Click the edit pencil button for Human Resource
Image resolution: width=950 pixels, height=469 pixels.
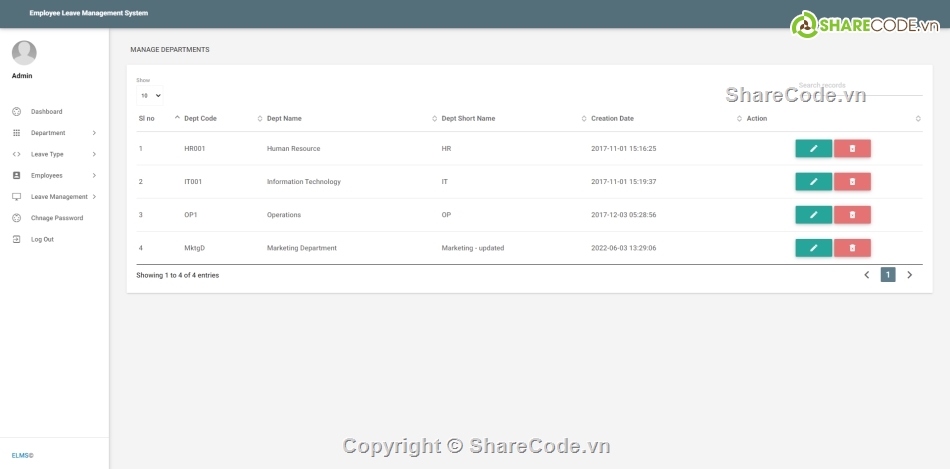click(x=813, y=148)
